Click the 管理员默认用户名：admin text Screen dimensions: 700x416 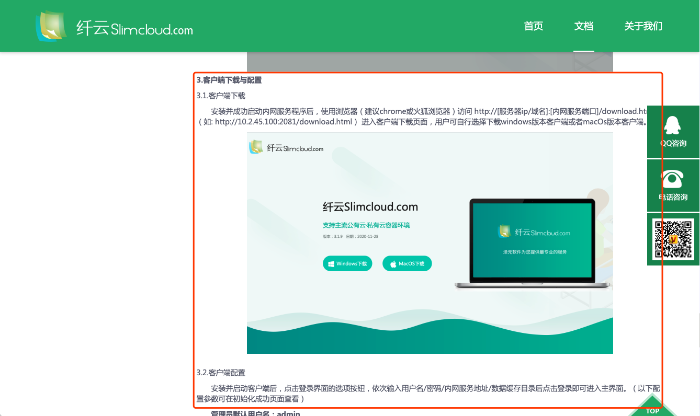[255, 413]
